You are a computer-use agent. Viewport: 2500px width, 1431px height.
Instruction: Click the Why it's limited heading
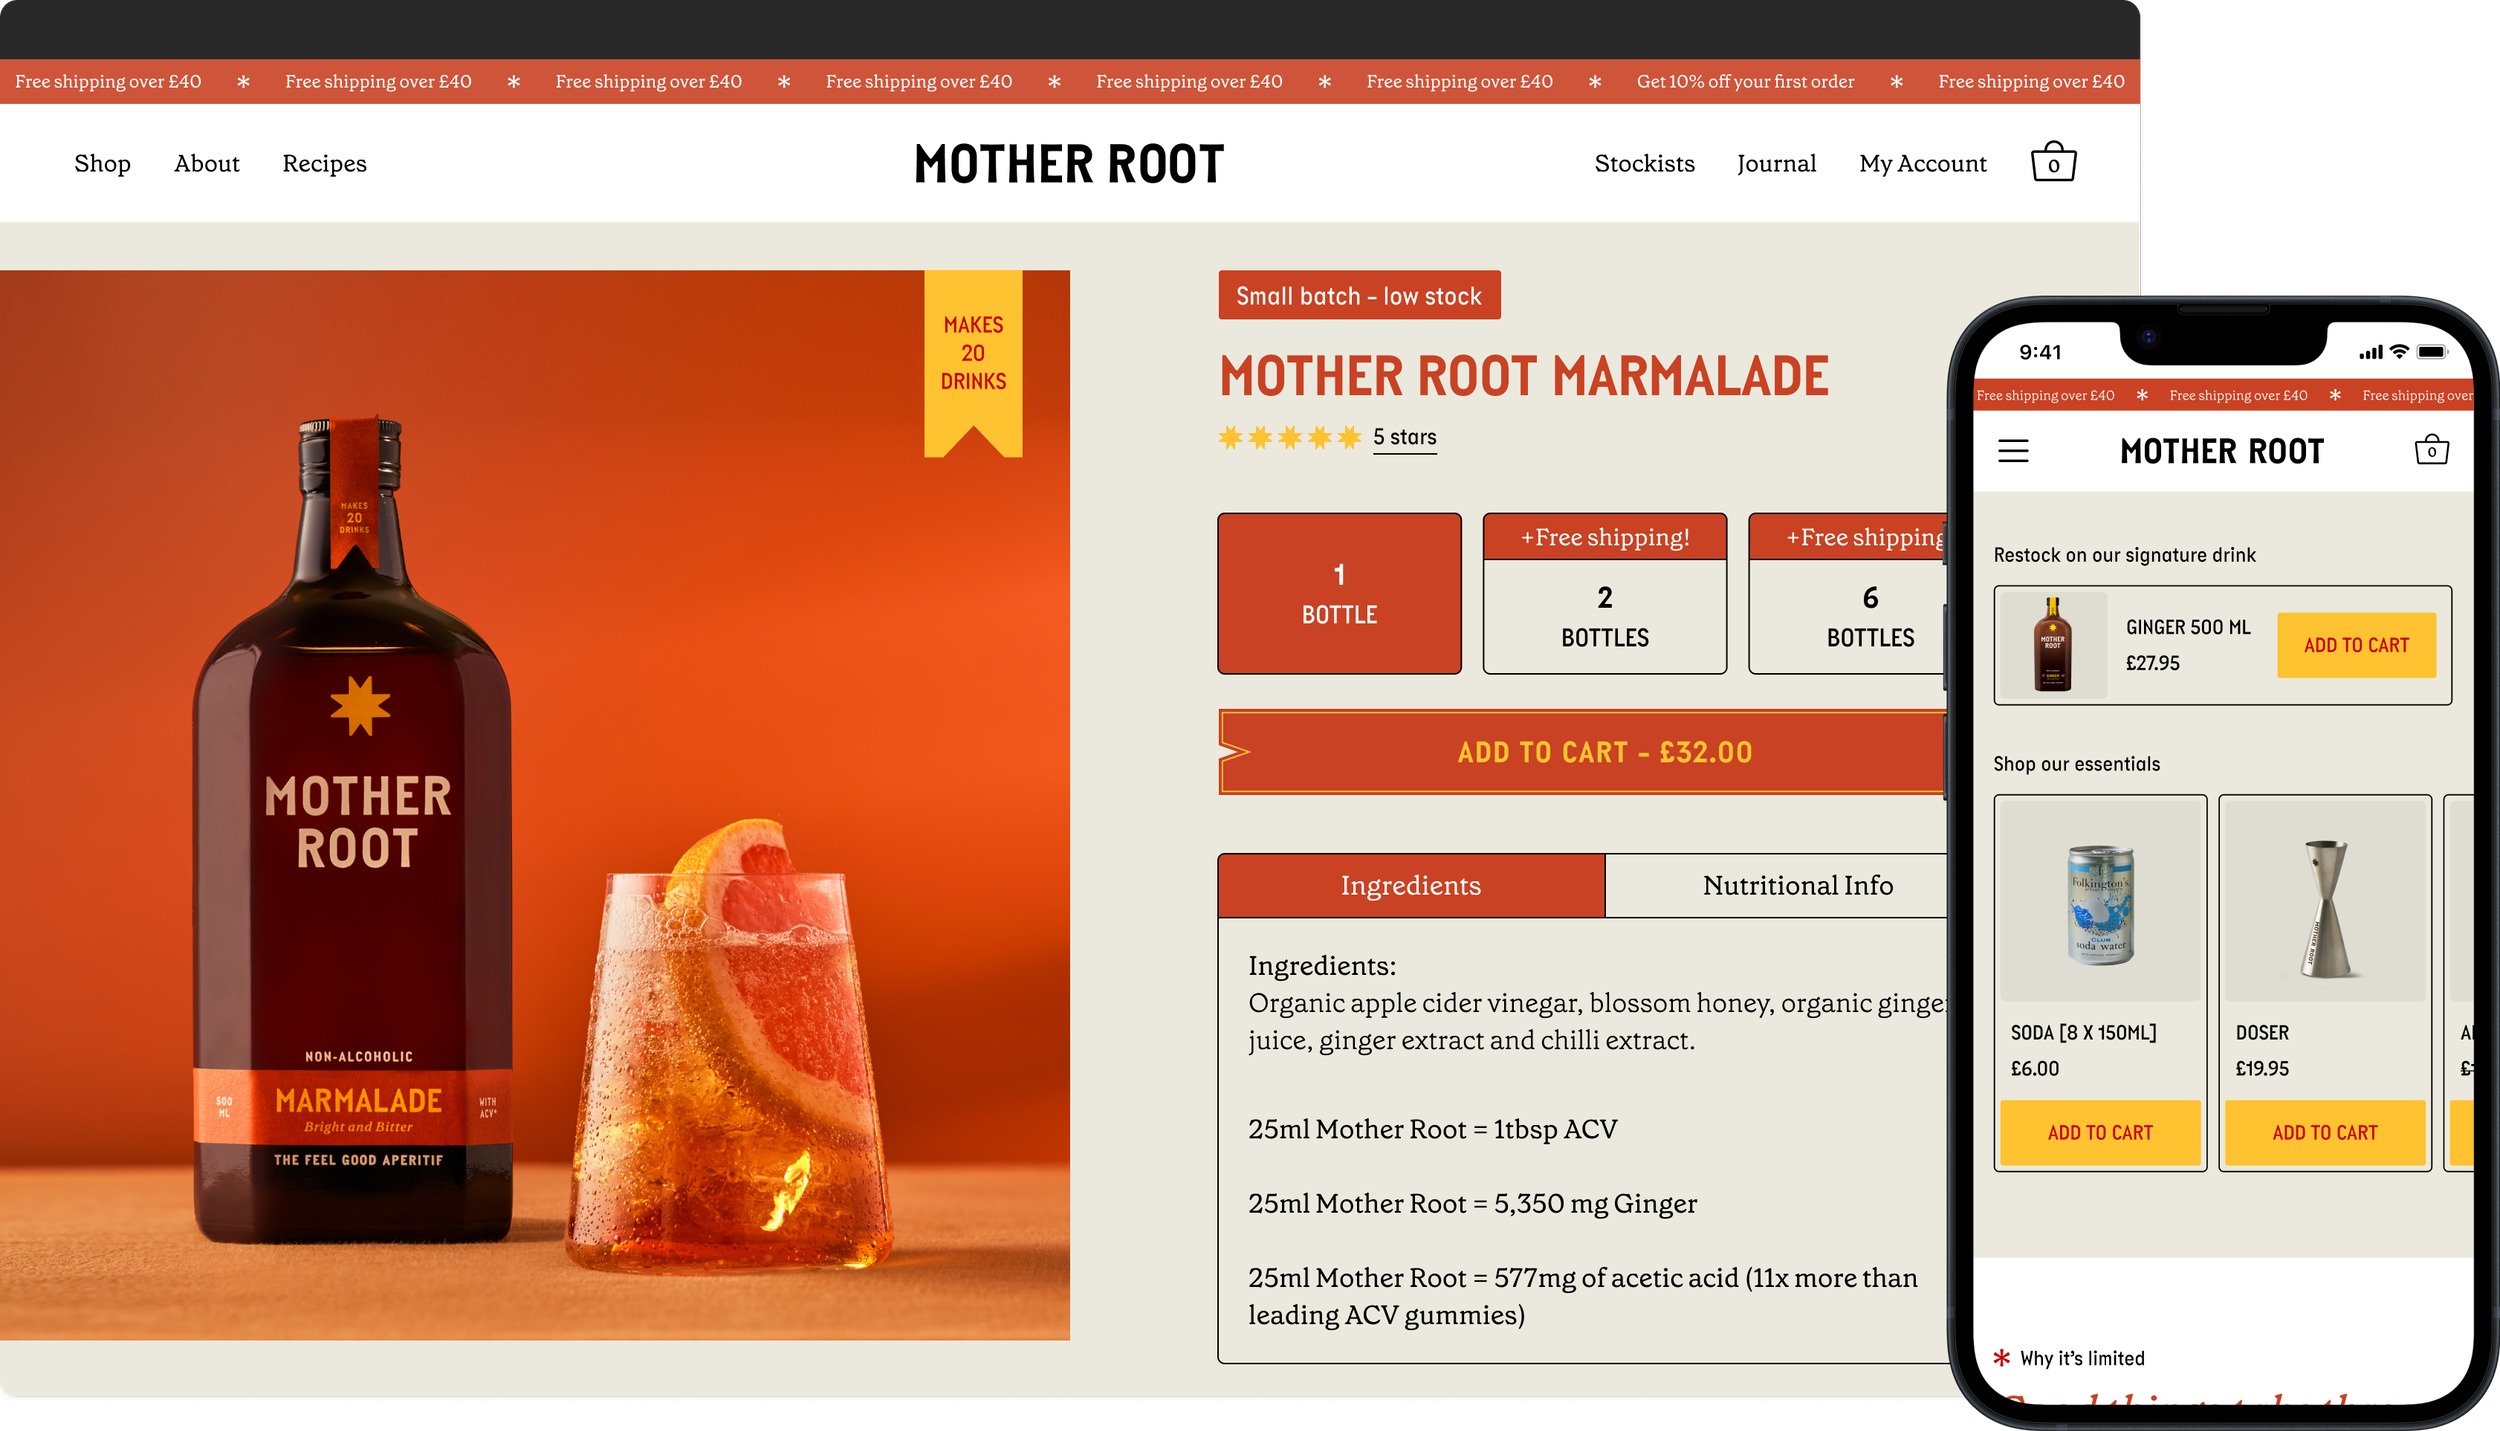pos(2082,1358)
